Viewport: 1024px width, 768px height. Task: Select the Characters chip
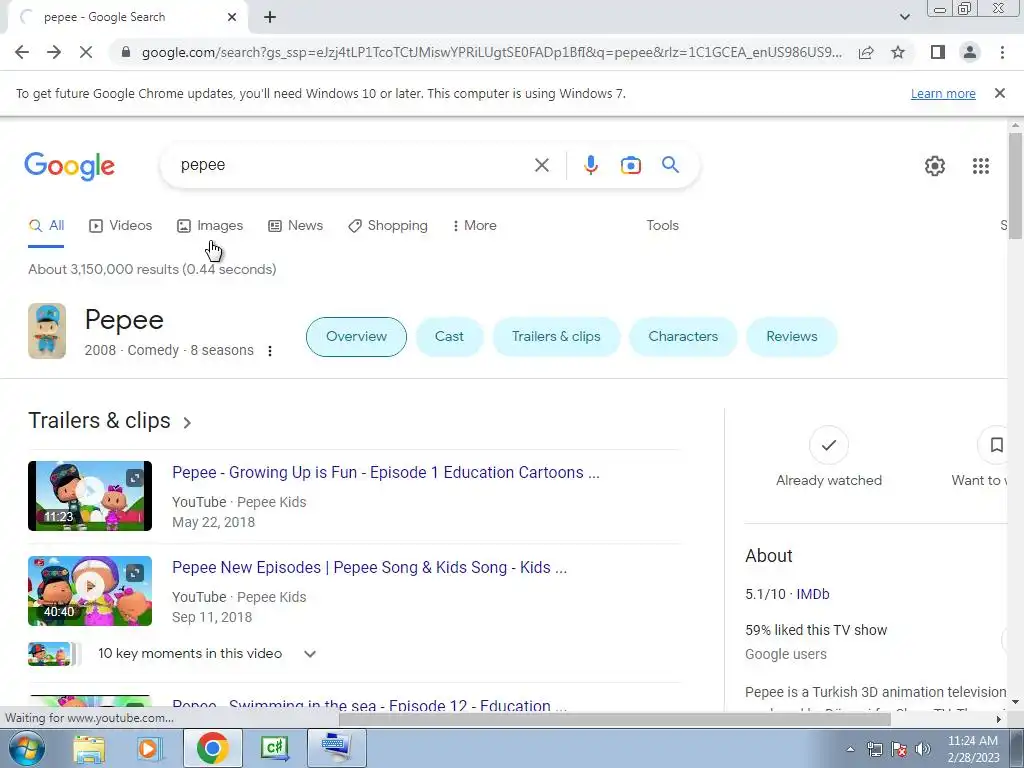point(682,337)
